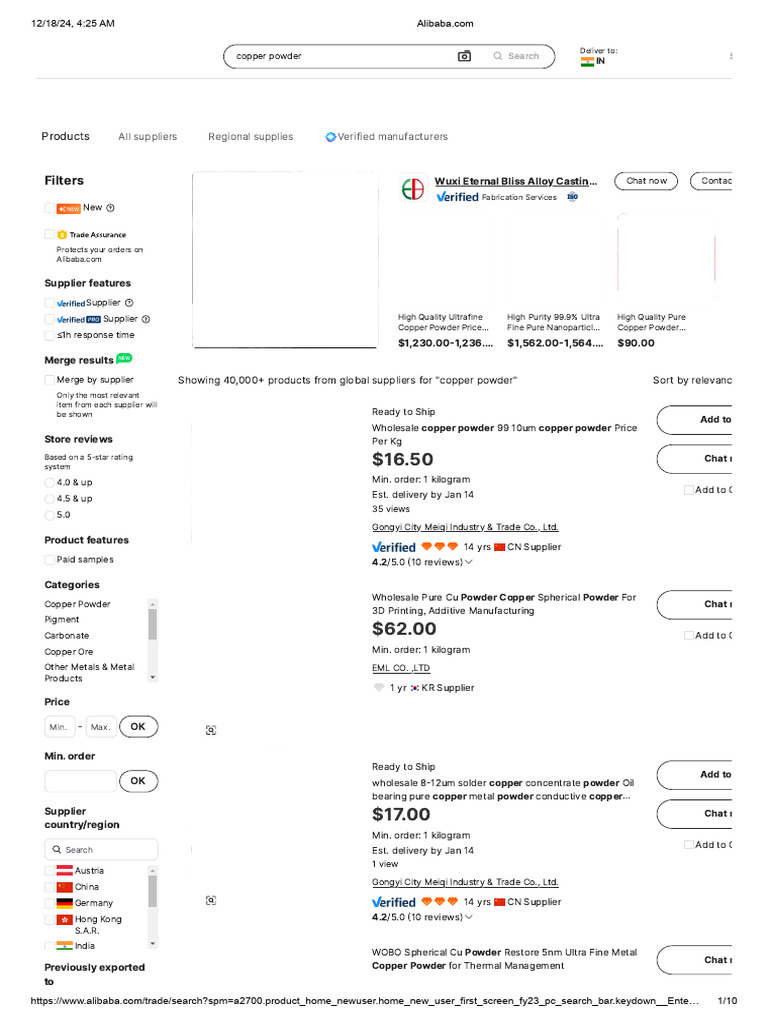Check the Merge by supplier option

pos(50,380)
